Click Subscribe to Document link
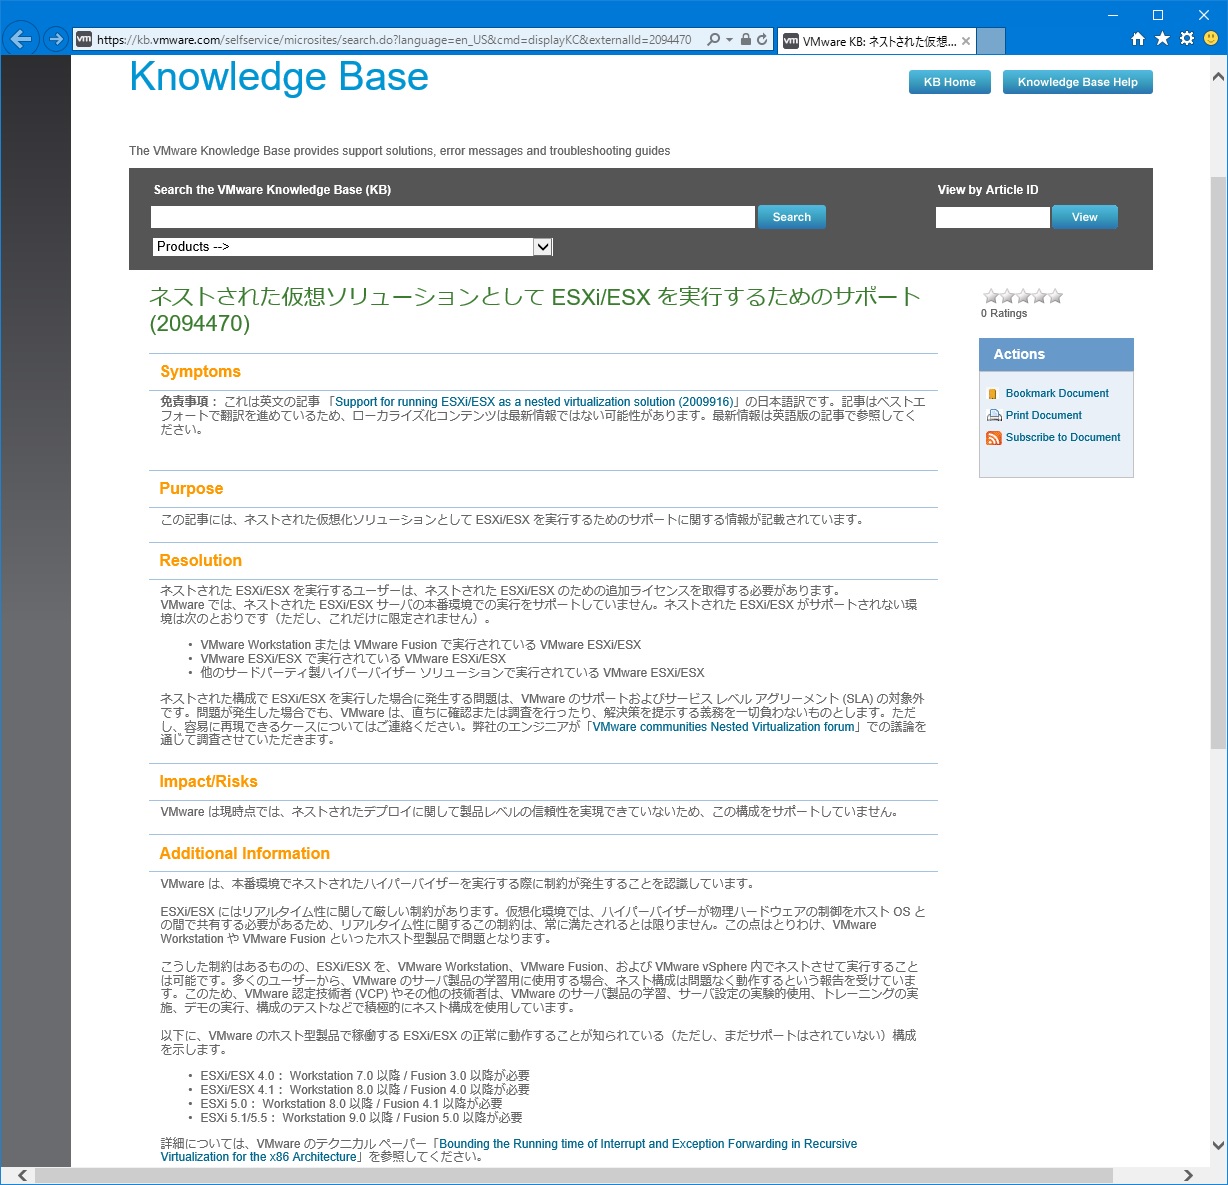This screenshot has height=1185, width=1228. tap(1063, 438)
